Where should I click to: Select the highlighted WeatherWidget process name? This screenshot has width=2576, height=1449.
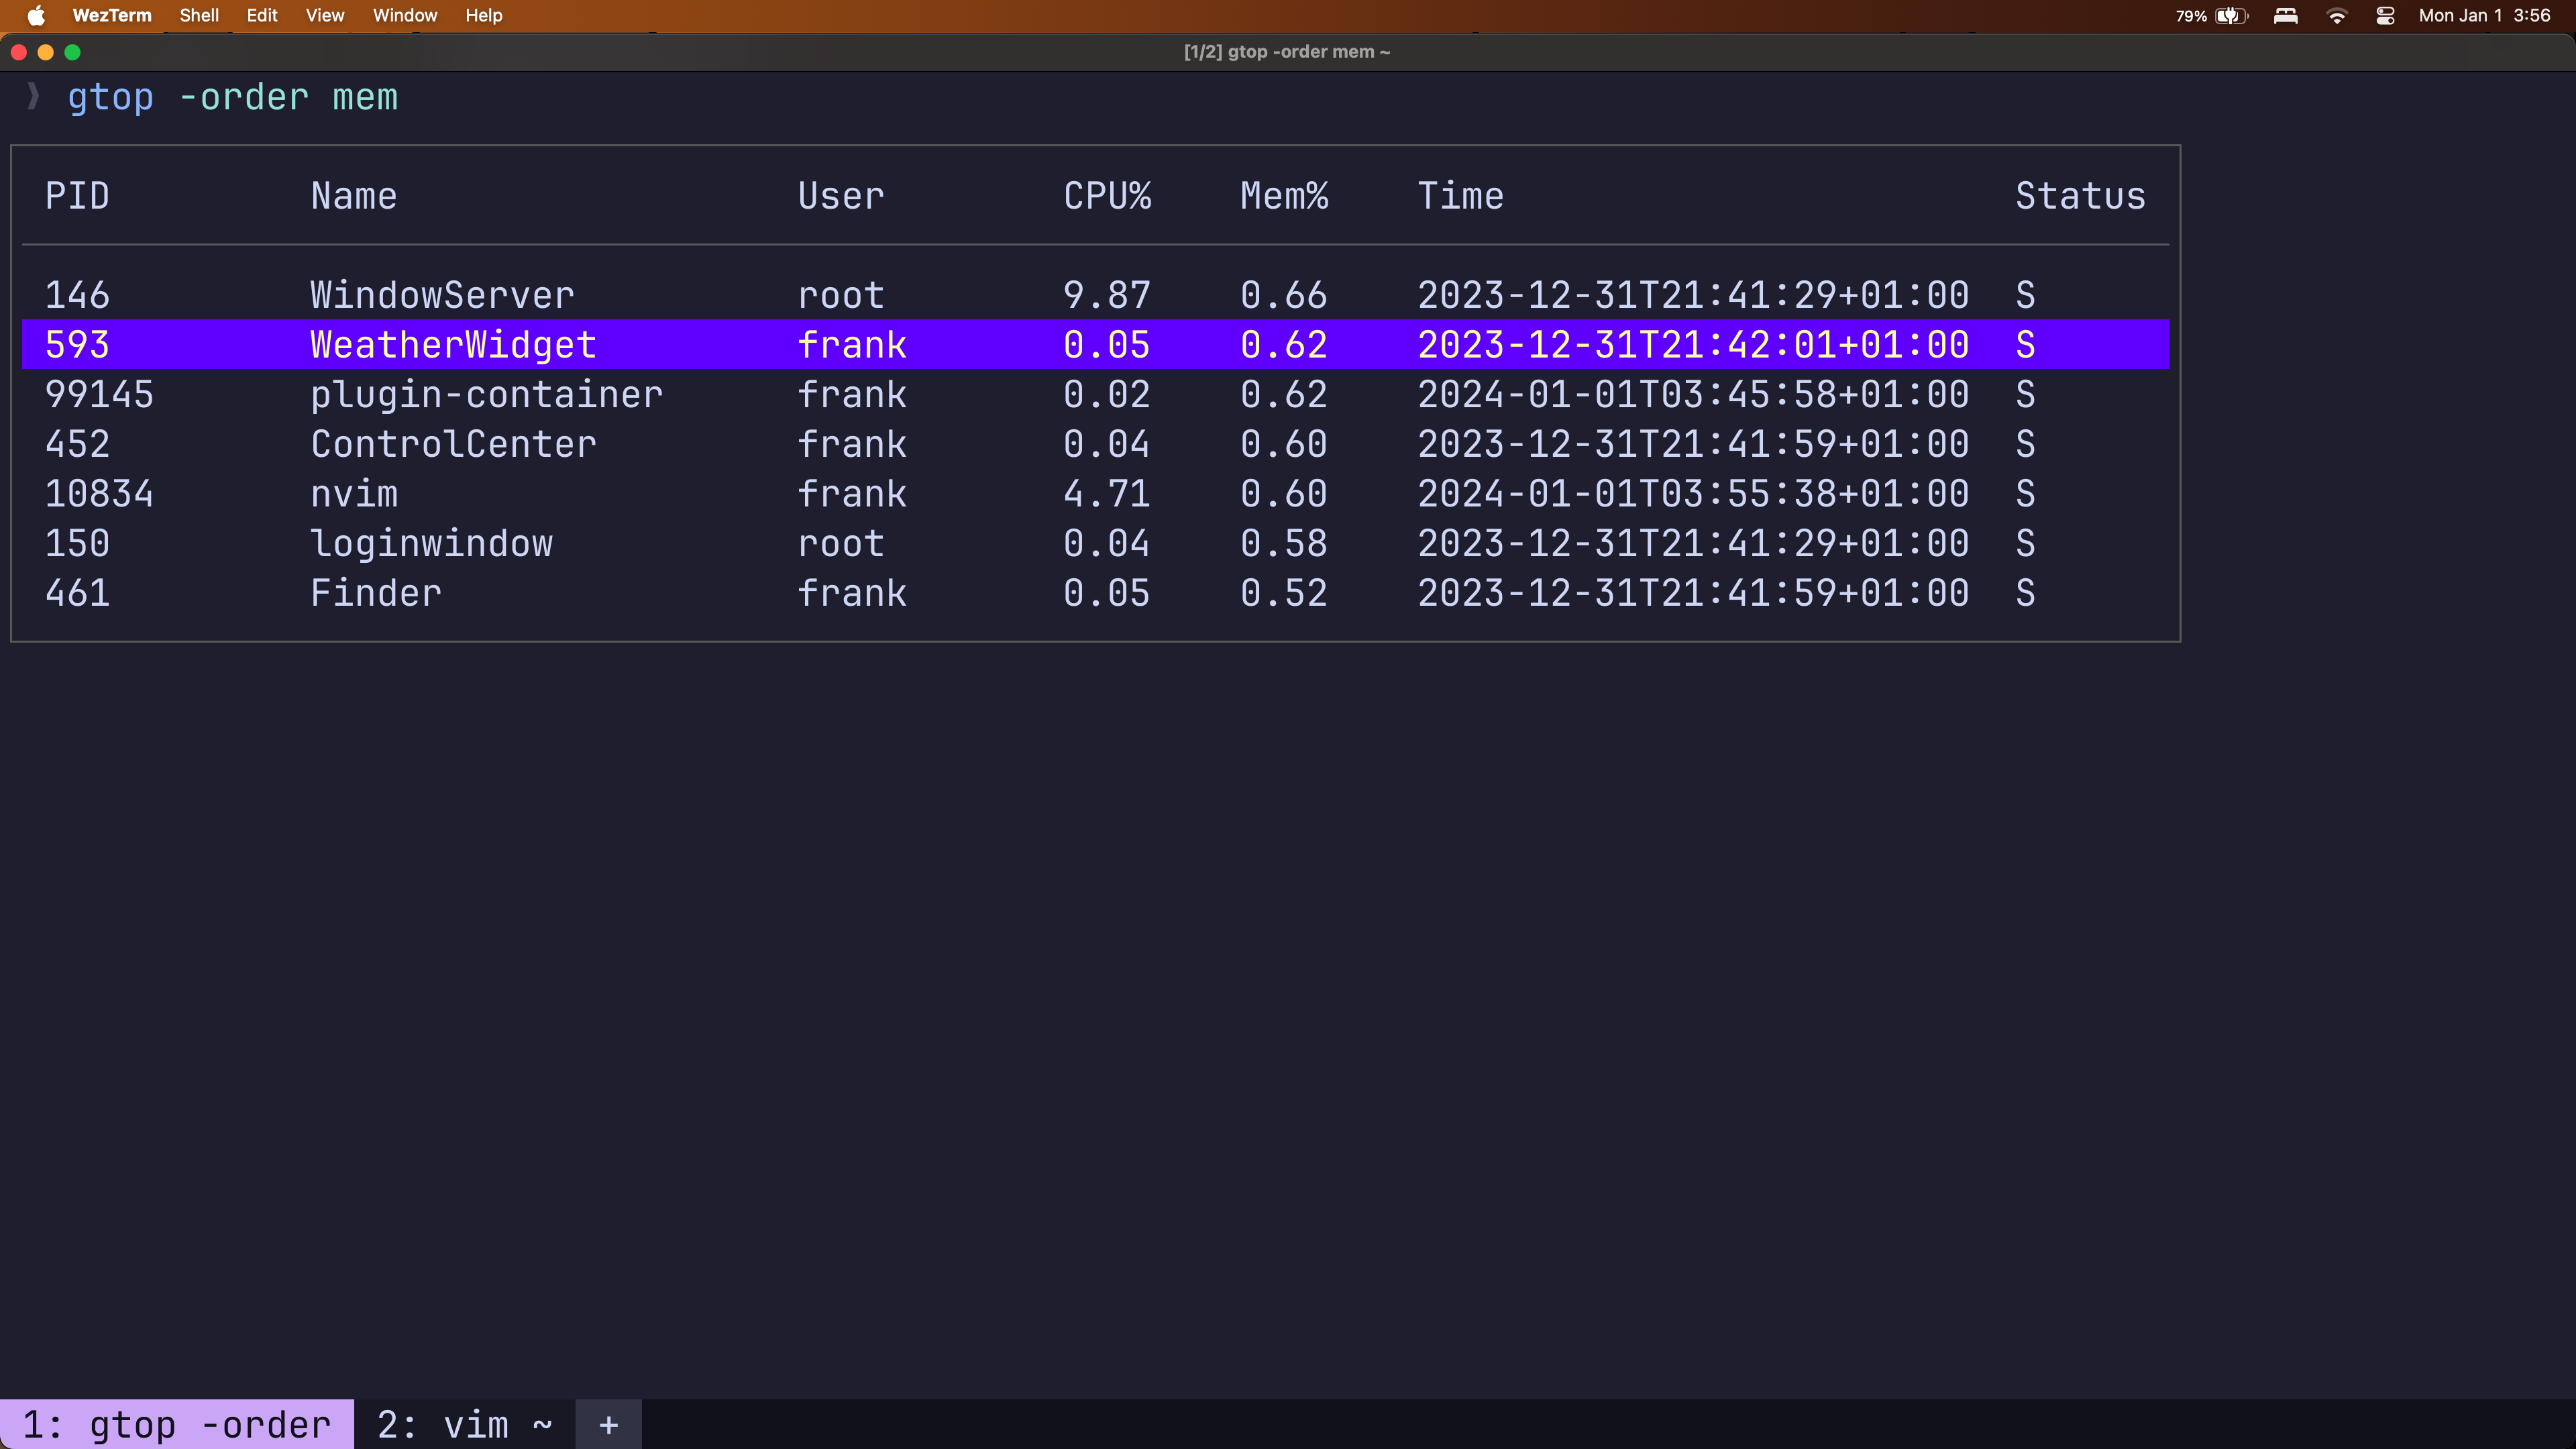[x=453, y=345]
